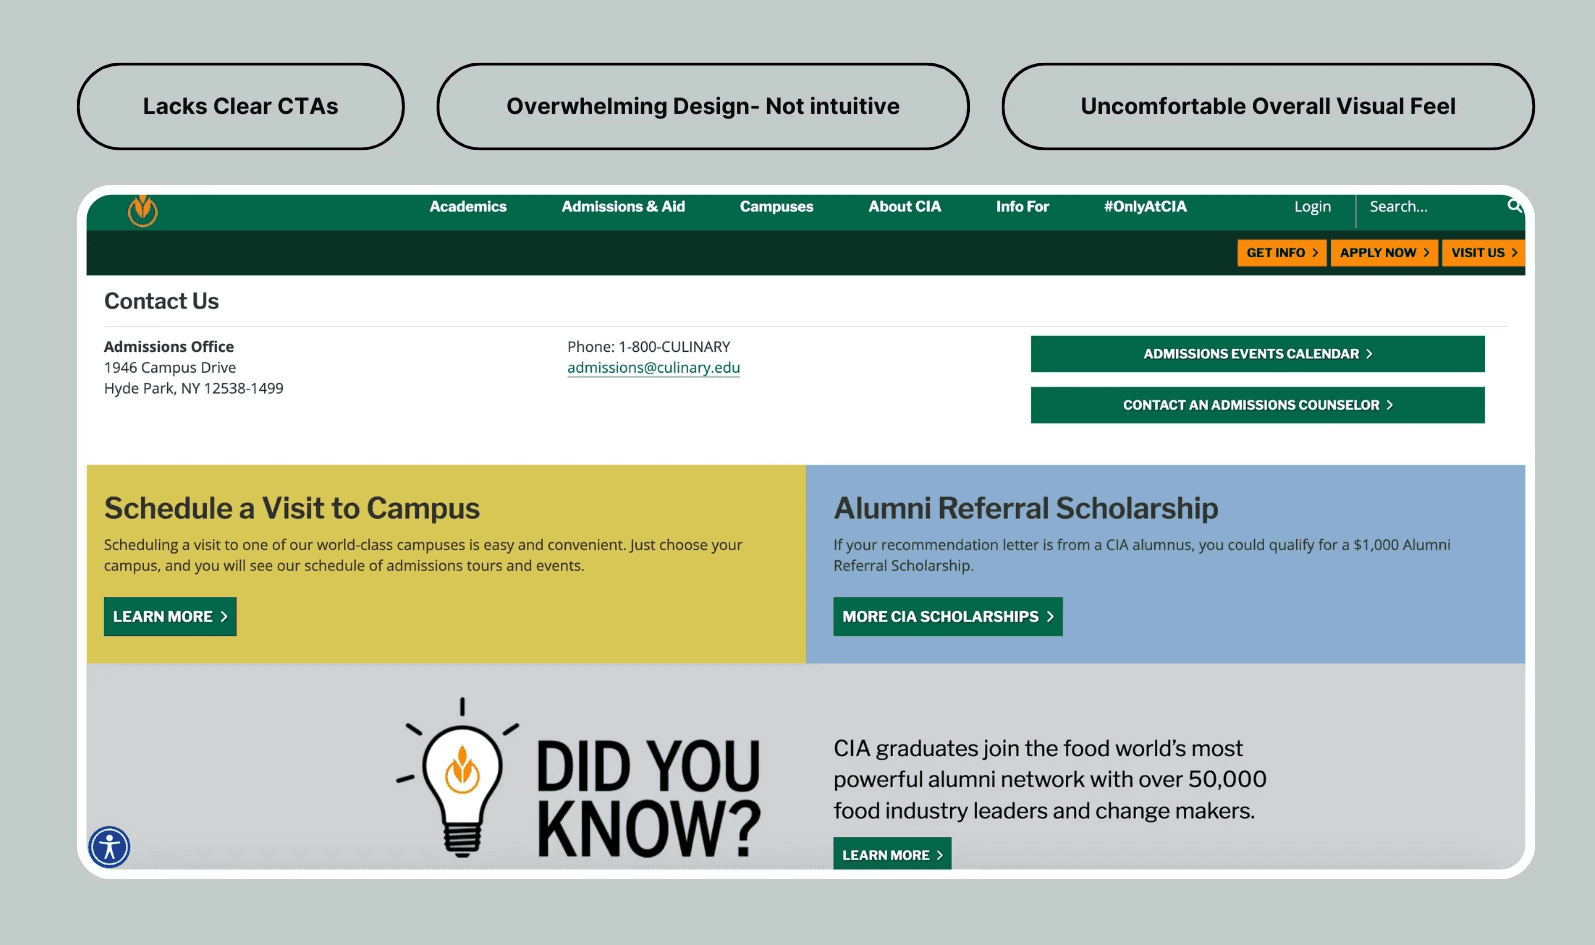
Task: Open the Academics menu
Action: (468, 207)
